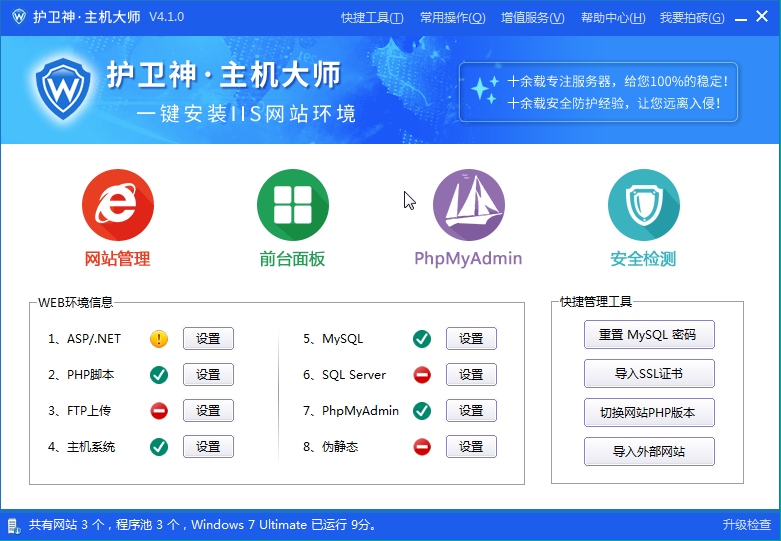Viewport: 781px width, 541px height.
Task: Open the 增值服务(V) menu
Action: coord(532,18)
